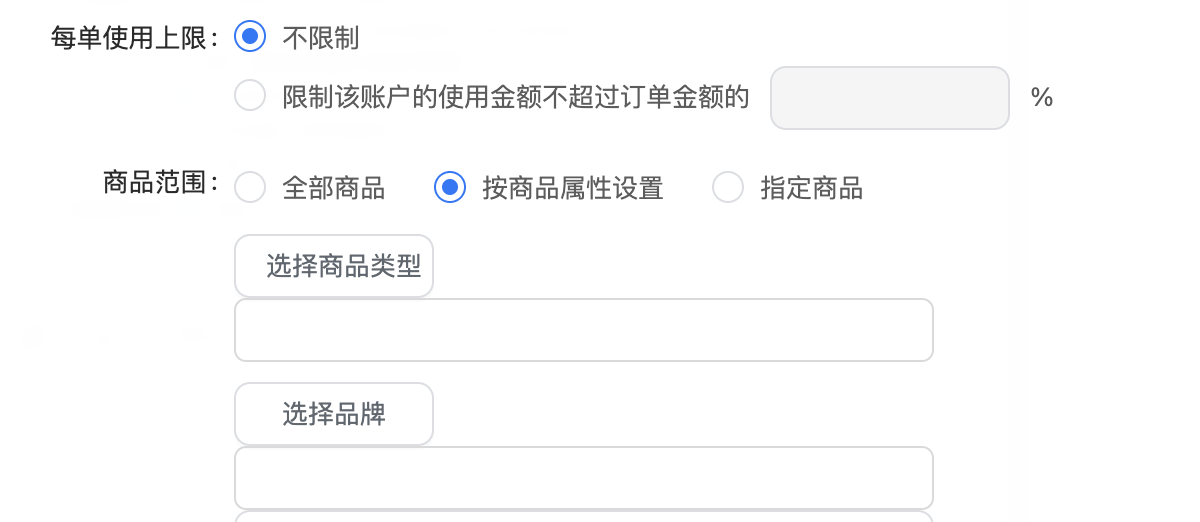Open the 选择商品类型 selector button

point(334,266)
